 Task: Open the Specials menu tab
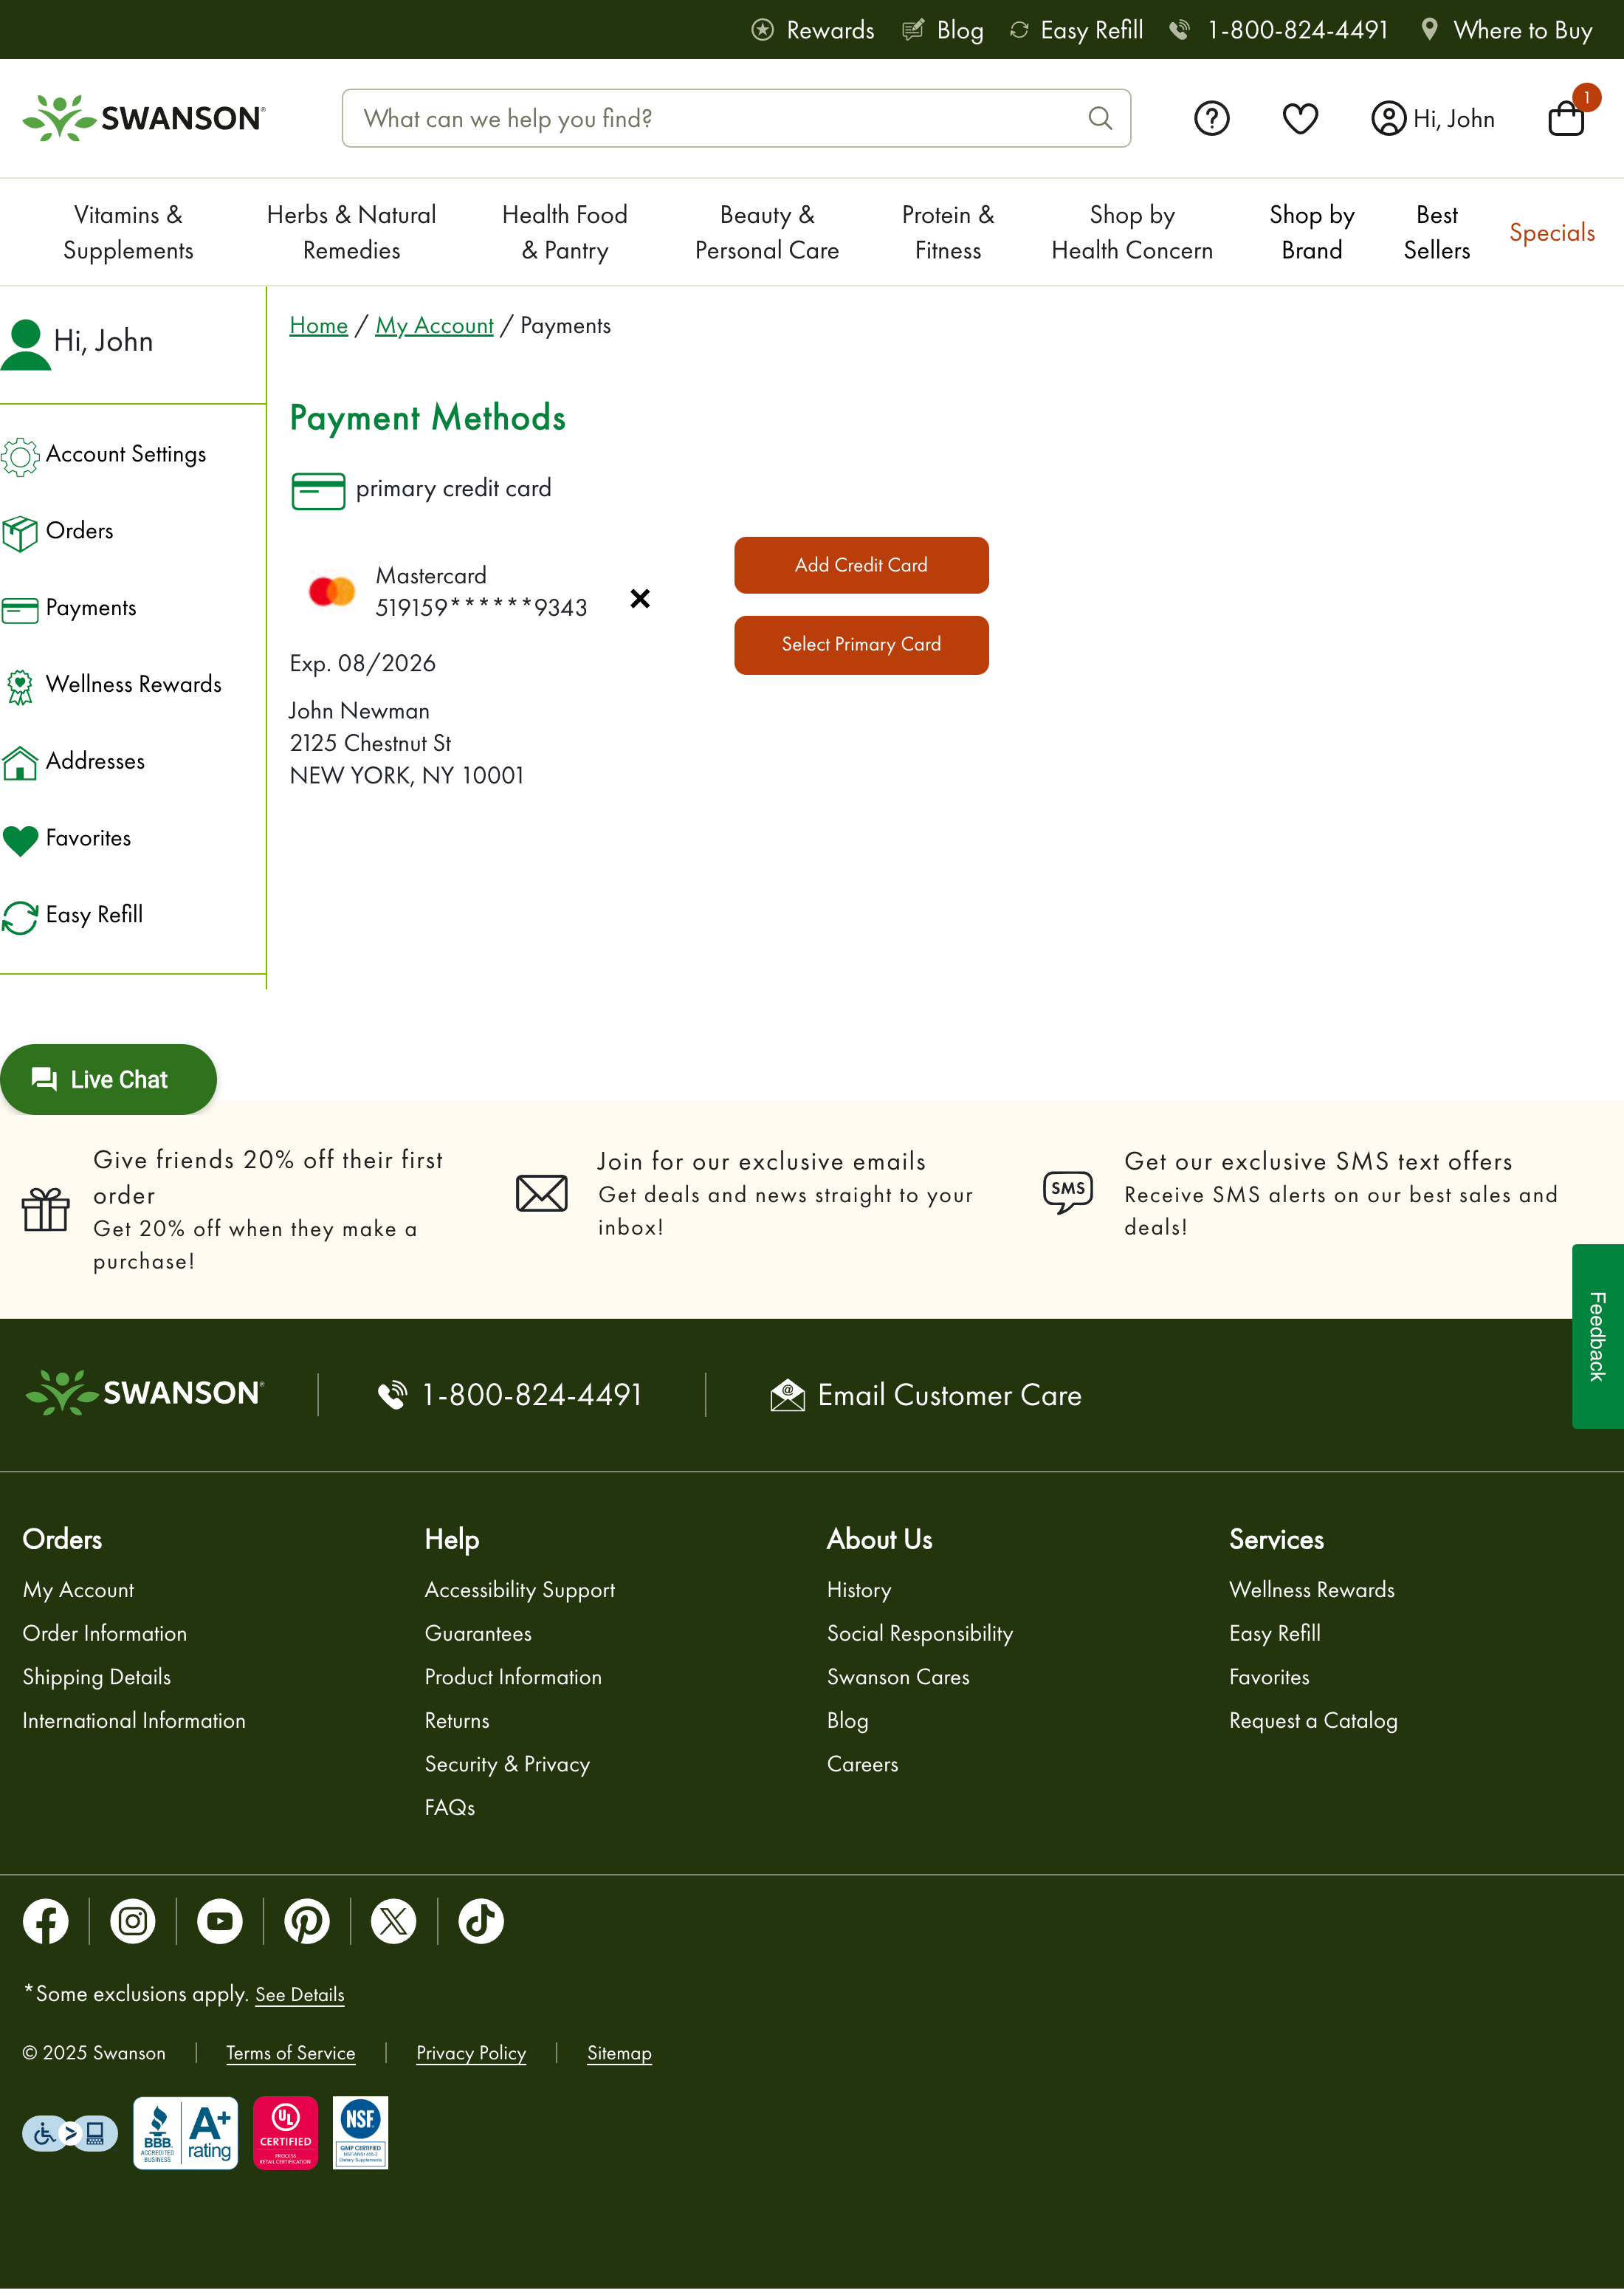[1552, 232]
